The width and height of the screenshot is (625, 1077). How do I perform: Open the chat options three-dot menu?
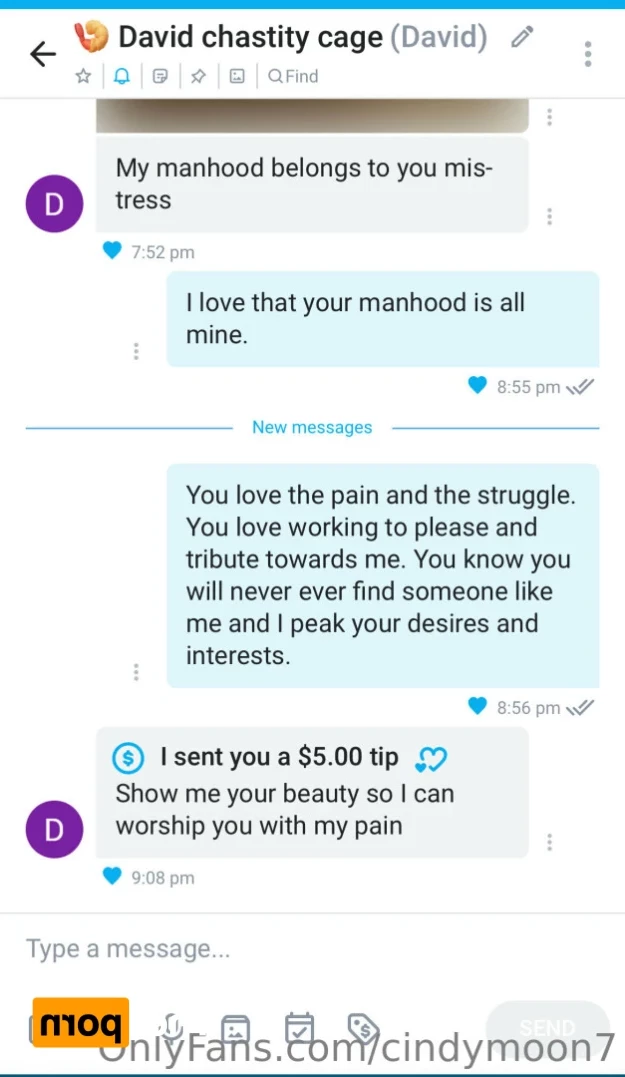588,53
